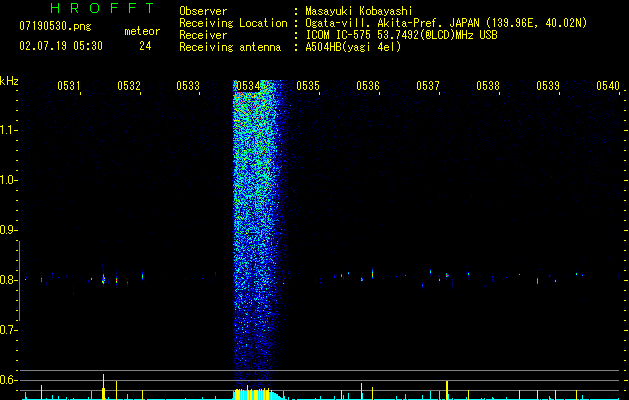This screenshot has height=400, width=629.
Task: Click the 1.1 kHz axis label
Action: [7, 130]
